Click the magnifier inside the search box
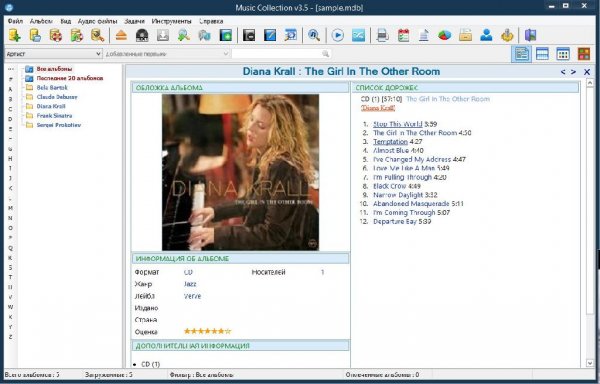The image size is (600, 384). coord(325,54)
